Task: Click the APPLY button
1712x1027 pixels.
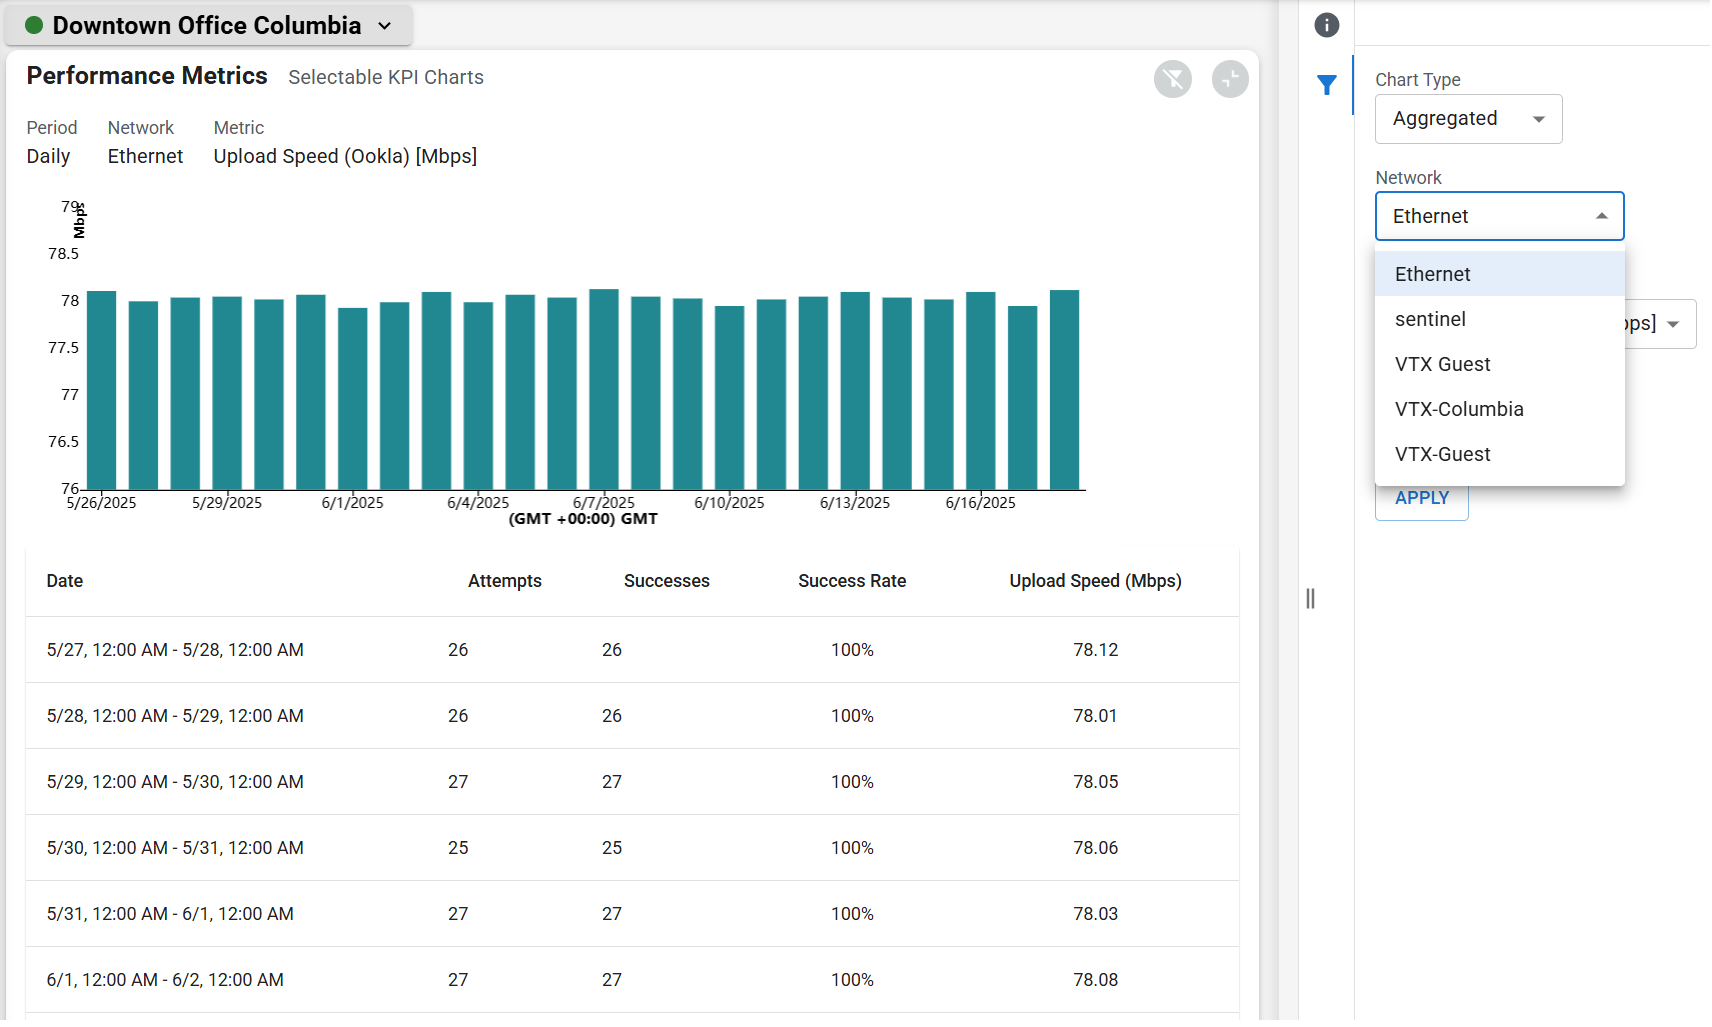Action: (1421, 499)
